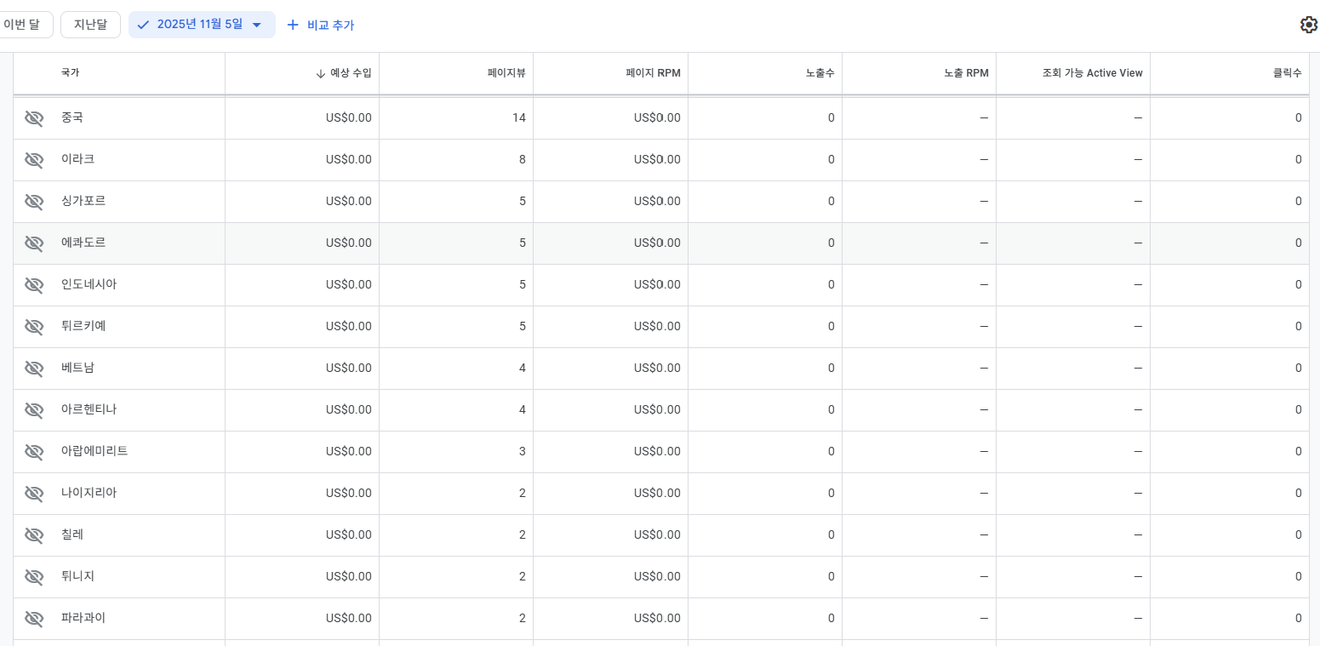The height and width of the screenshot is (646, 1320).
Task: Click the eye-off icon beside 인도네시아
Action: click(34, 285)
